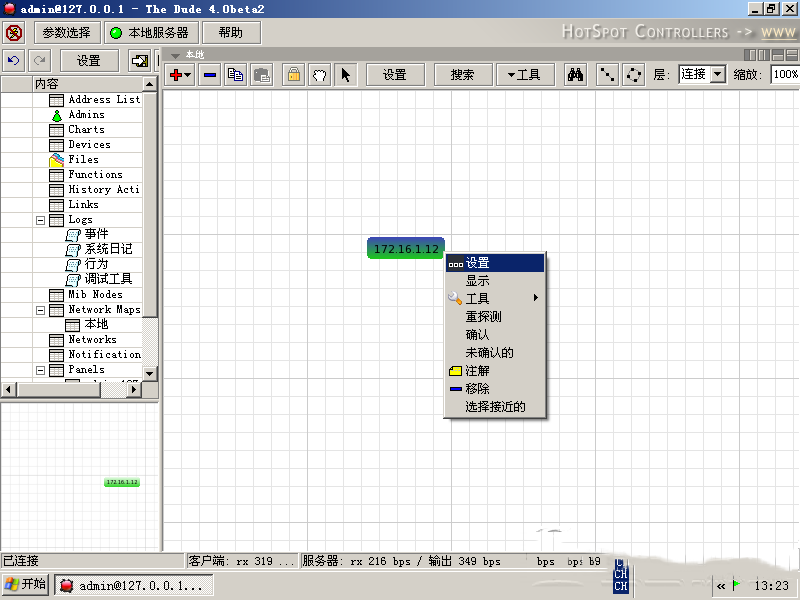Click the tree scrollbar down arrow
The image size is (800, 600).
pos(149,373)
